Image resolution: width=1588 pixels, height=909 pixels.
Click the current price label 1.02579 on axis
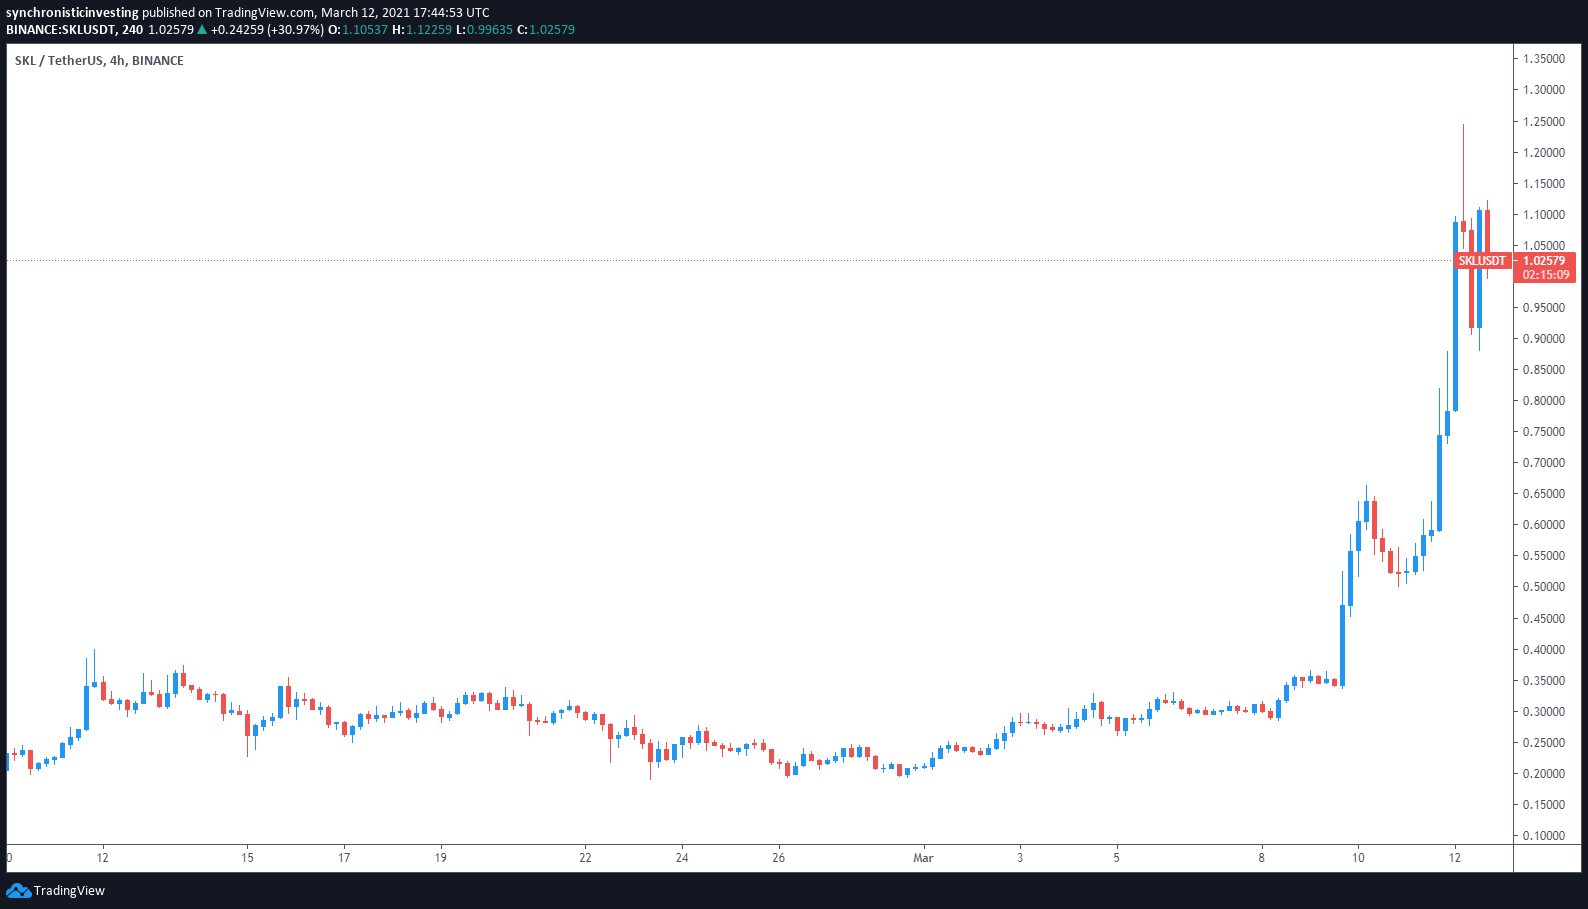click(x=1544, y=261)
